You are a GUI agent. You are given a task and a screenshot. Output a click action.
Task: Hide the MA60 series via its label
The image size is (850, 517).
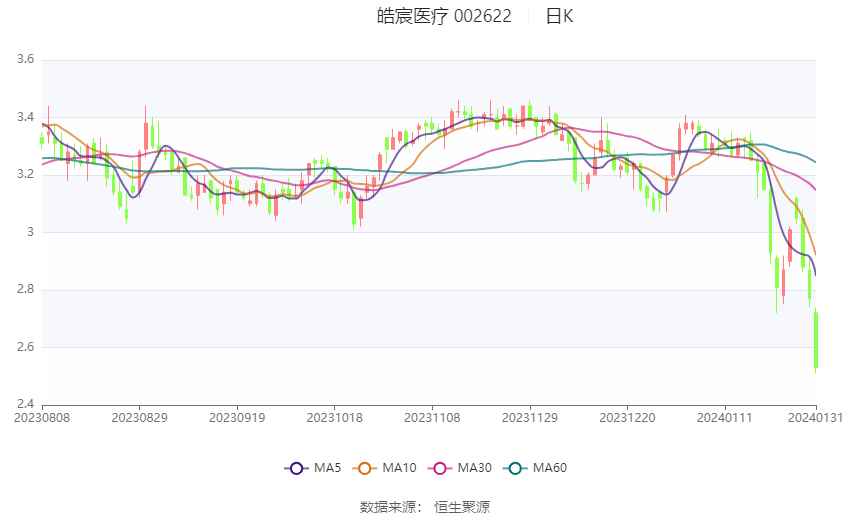[x=550, y=468]
